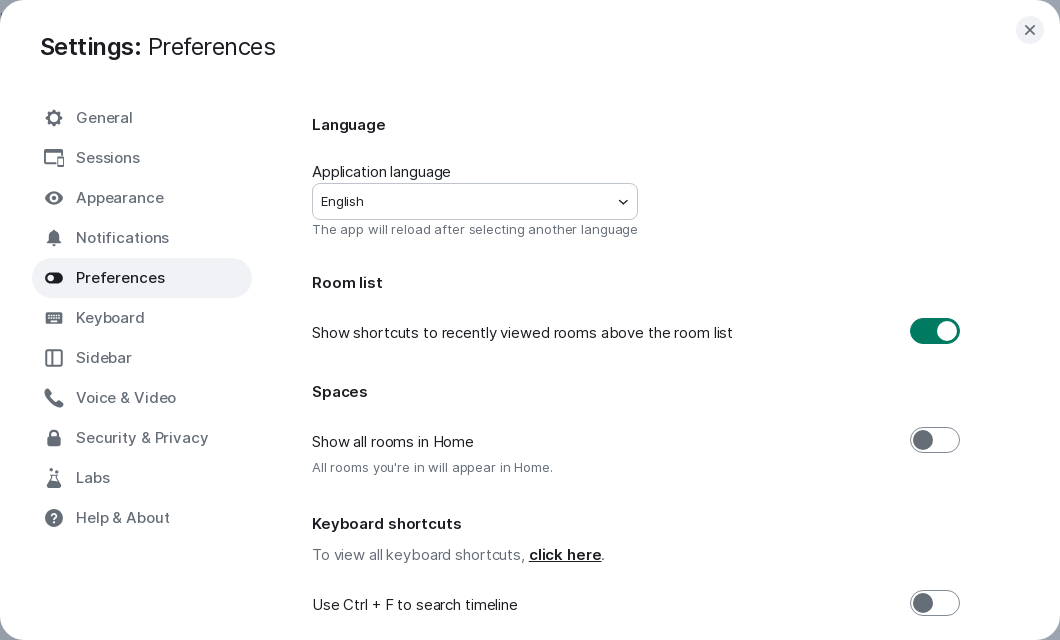Follow the click here keyboard shortcuts link

[565, 555]
